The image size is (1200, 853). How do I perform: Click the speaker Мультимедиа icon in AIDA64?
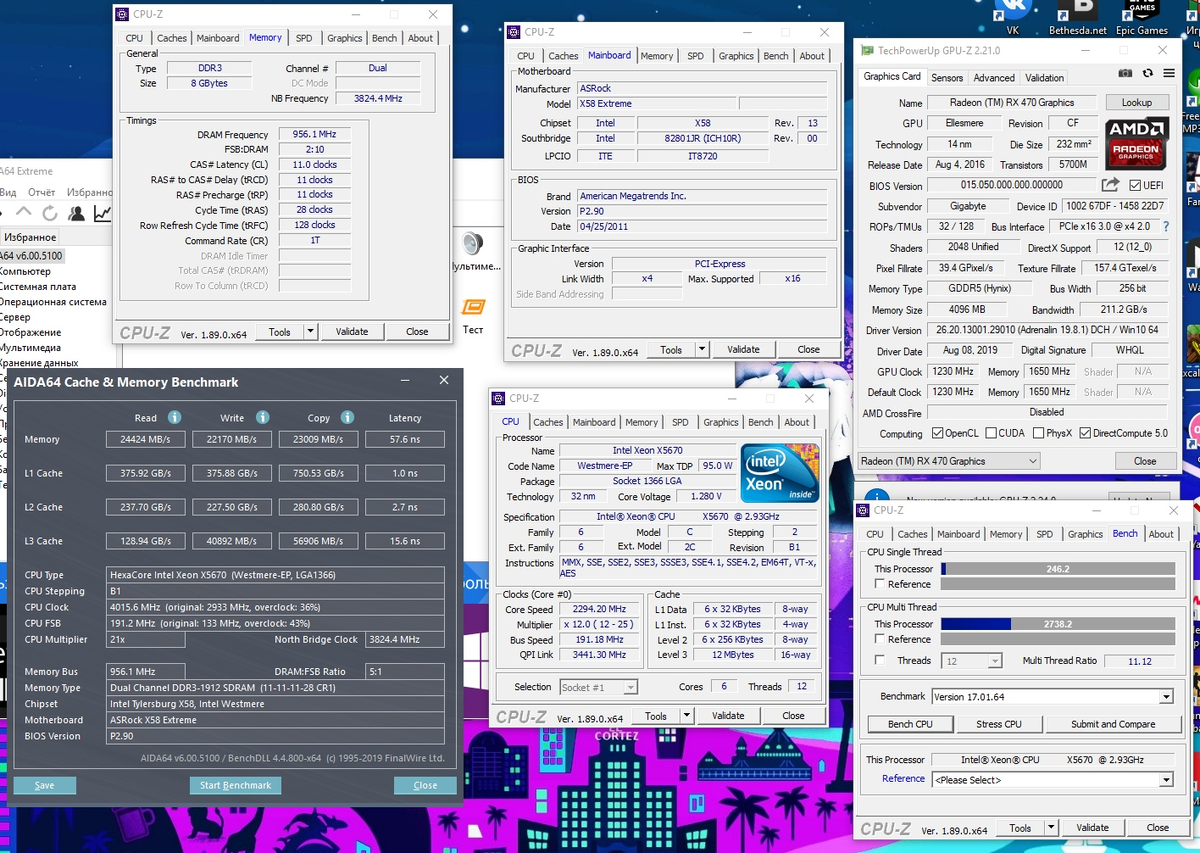473,244
